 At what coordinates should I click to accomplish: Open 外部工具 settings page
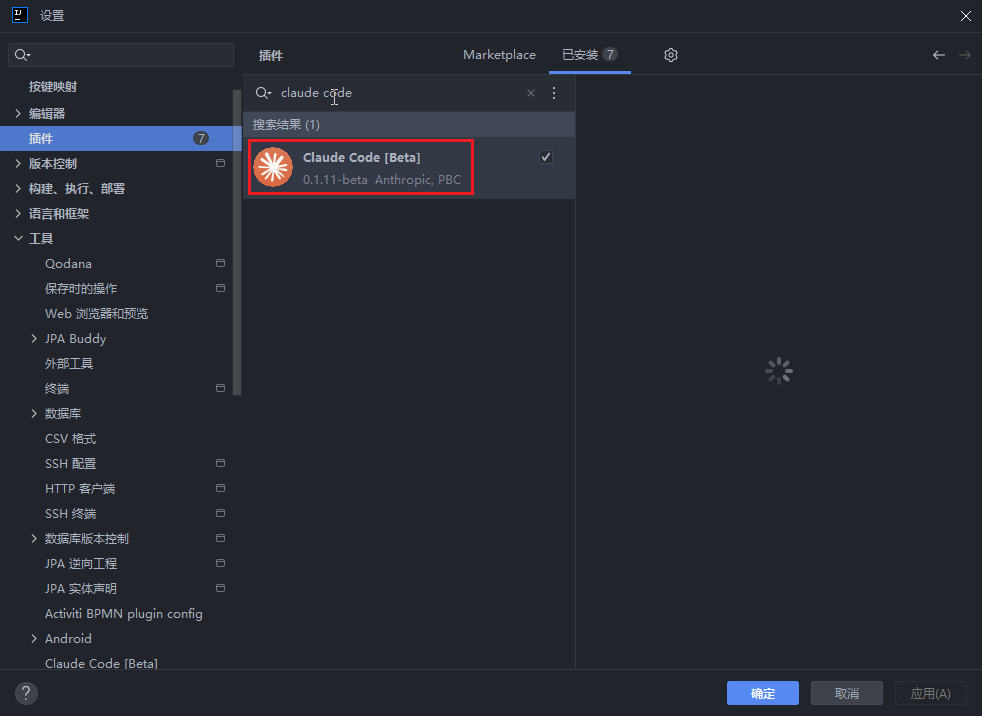[x=69, y=363]
